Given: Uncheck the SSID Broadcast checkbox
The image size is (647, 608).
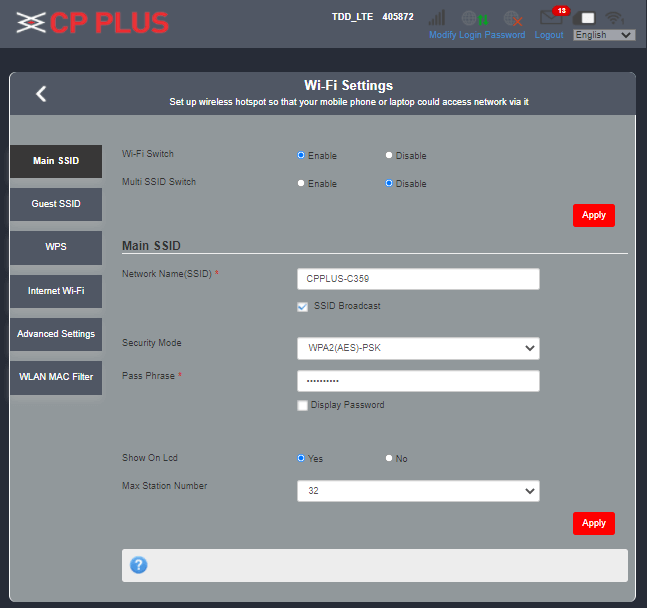Looking at the screenshot, I should (x=302, y=307).
